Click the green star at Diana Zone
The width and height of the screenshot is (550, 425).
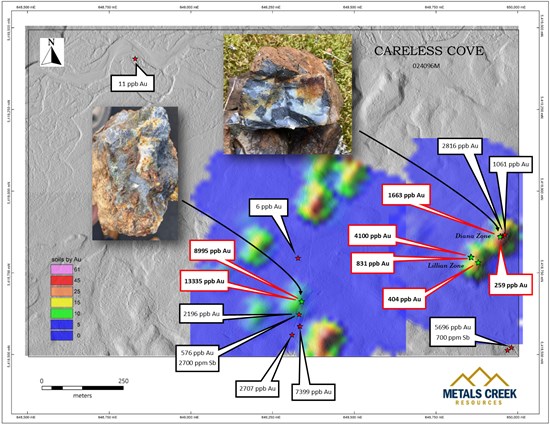click(500, 237)
